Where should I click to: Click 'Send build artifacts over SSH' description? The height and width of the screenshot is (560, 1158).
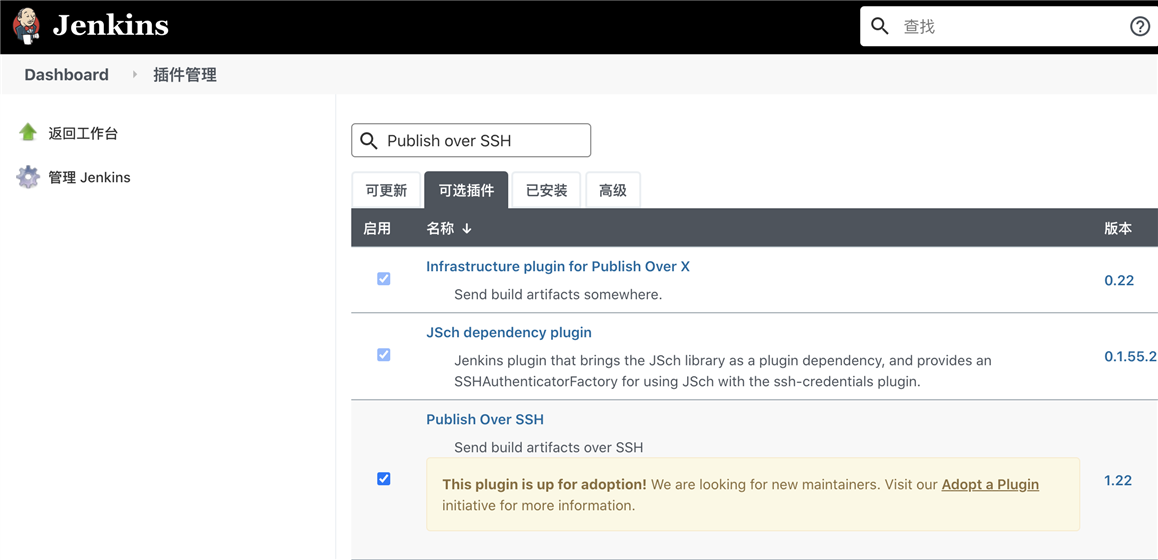pyautogui.click(x=549, y=447)
